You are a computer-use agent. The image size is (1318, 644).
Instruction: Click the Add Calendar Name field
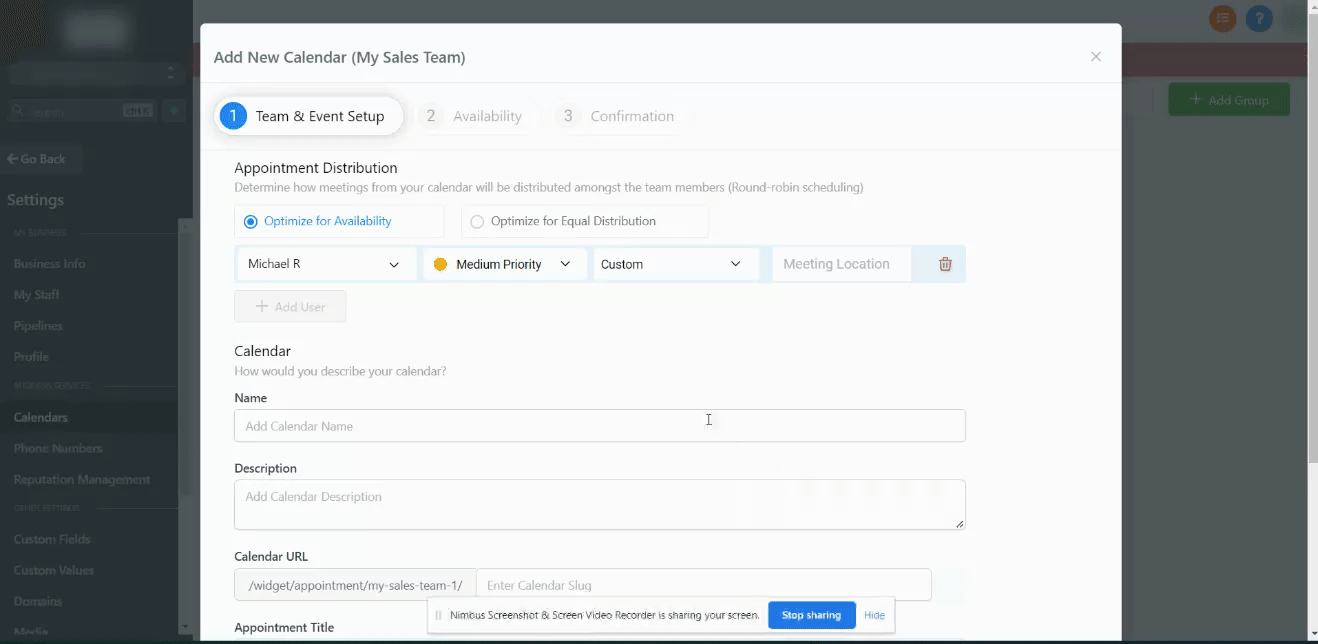[599, 426]
